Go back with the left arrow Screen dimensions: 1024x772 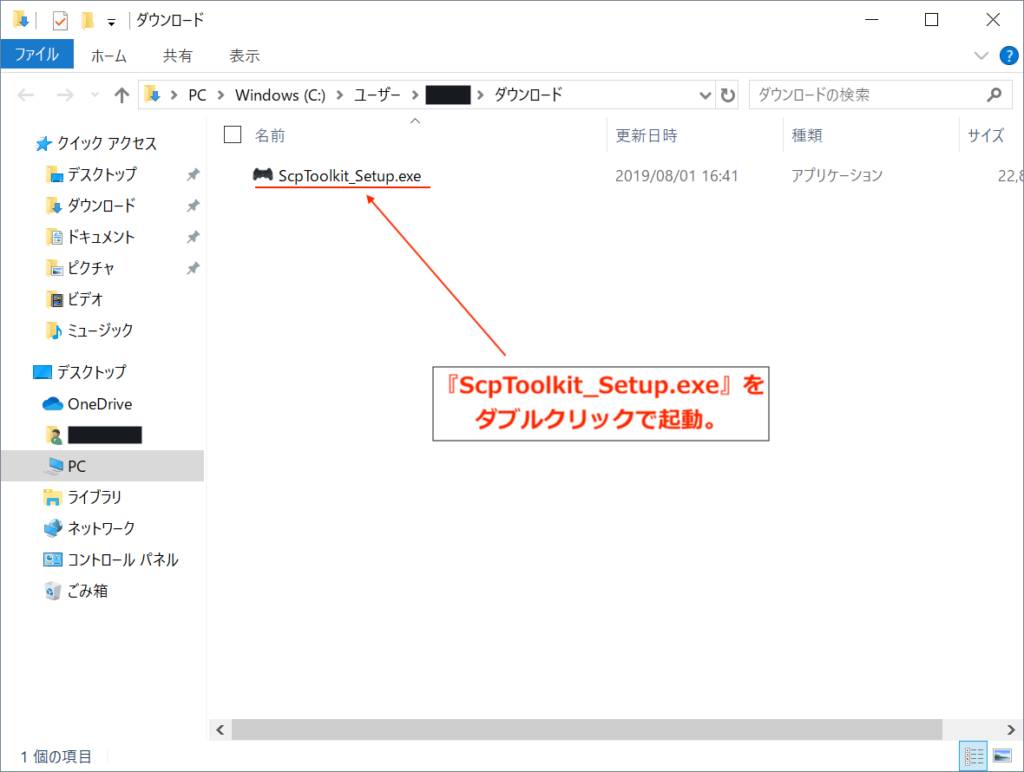25,95
